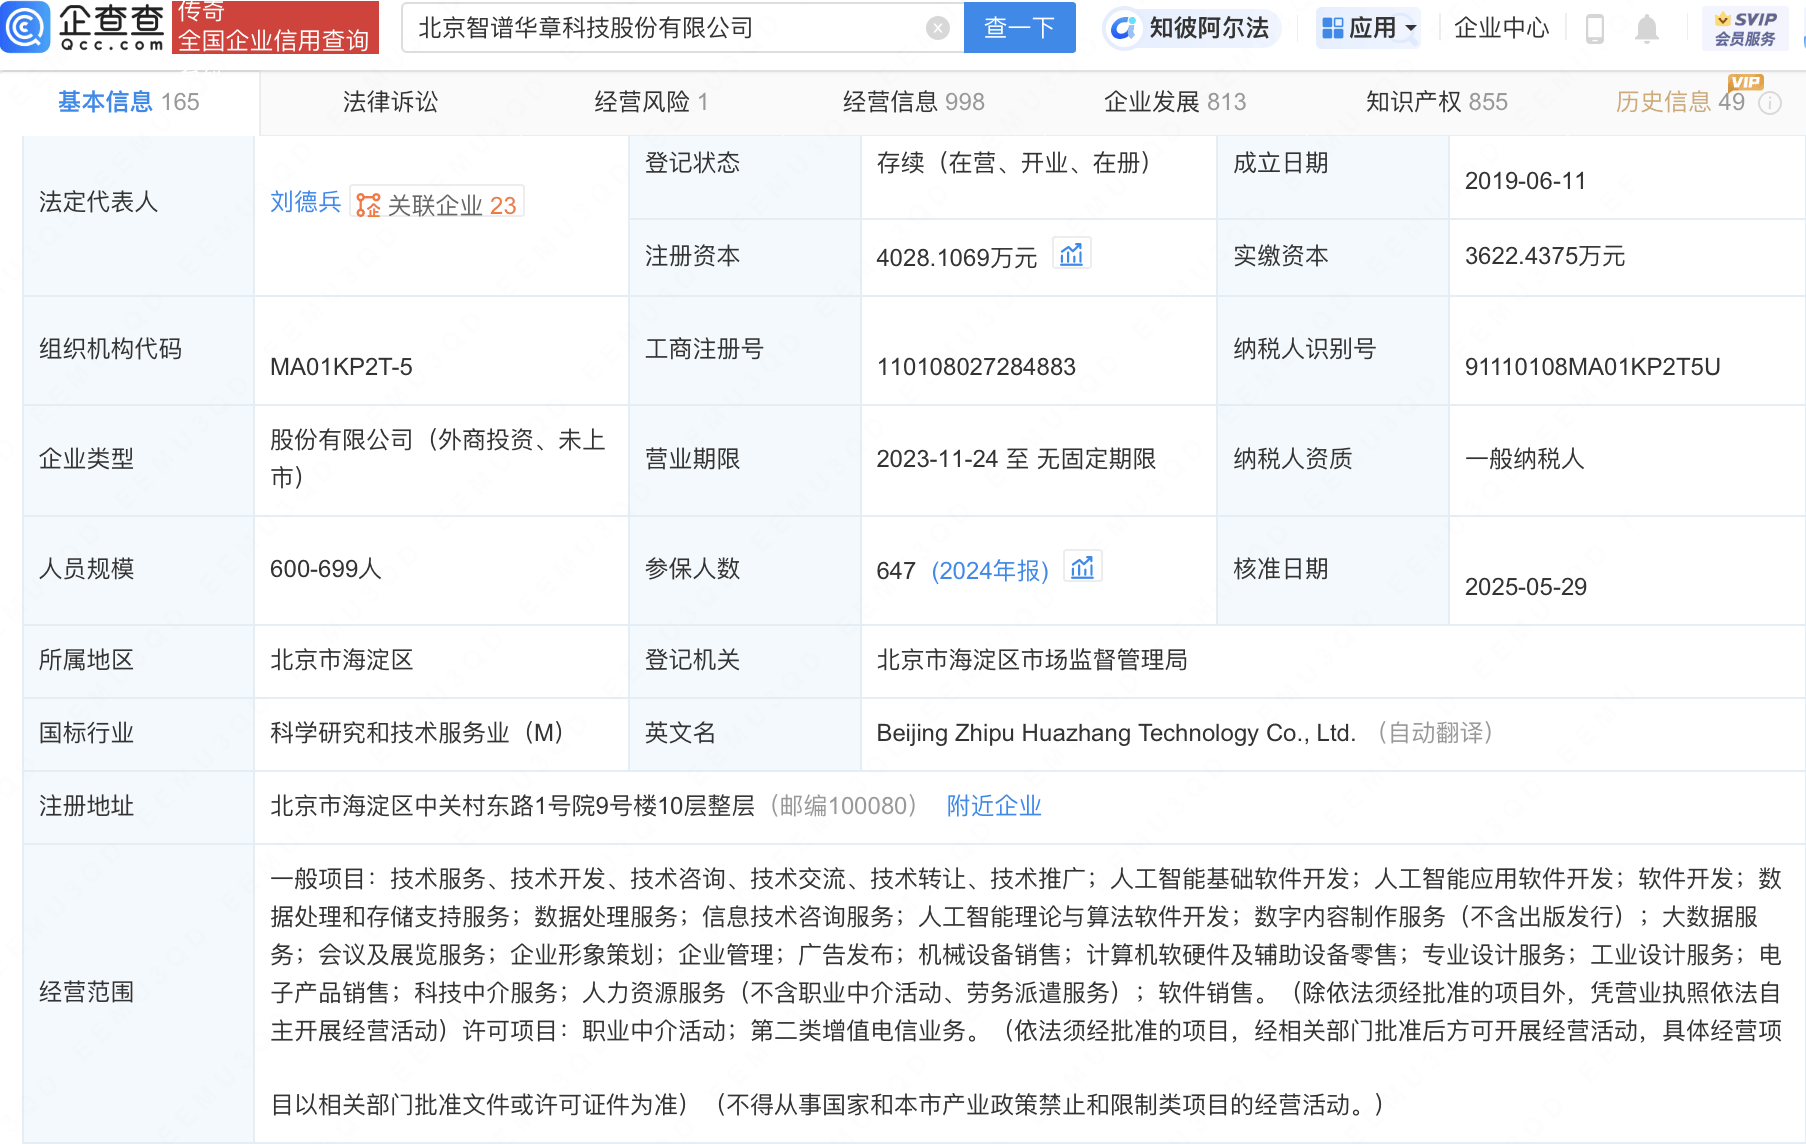This screenshot has height=1144, width=1806.
Task: Switch to the 经营信息 tab
Action: (913, 102)
